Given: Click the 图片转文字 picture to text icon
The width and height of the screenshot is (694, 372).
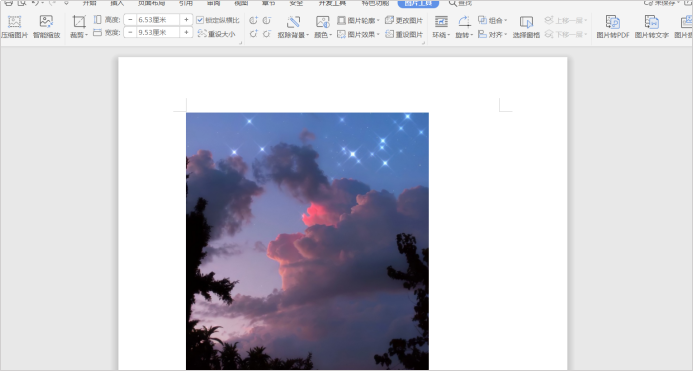Looking at the screenshot, I should [652, 22].
